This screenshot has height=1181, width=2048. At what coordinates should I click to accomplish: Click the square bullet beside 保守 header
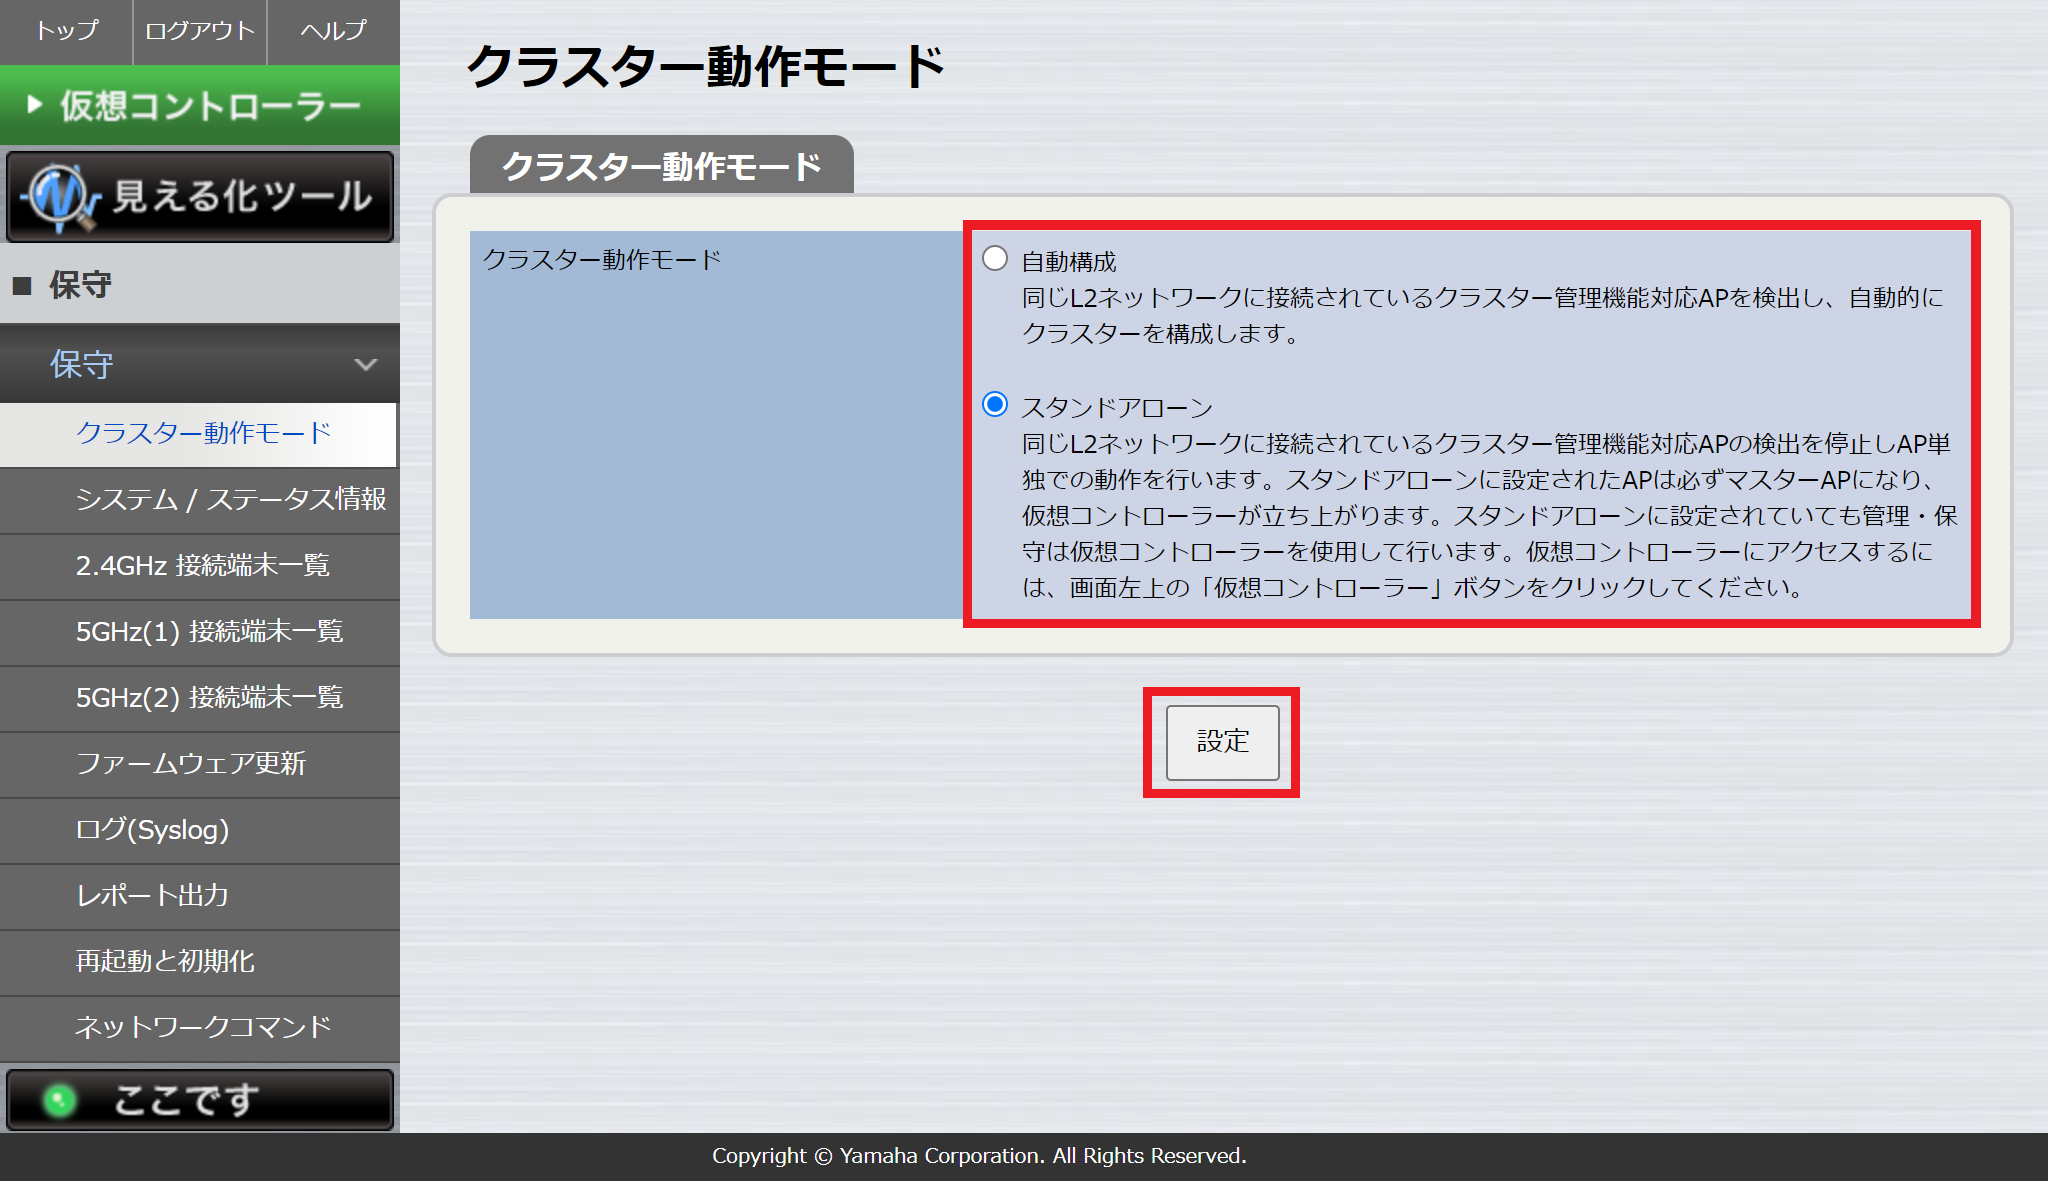pyautogui.click(x=22, y=286)
